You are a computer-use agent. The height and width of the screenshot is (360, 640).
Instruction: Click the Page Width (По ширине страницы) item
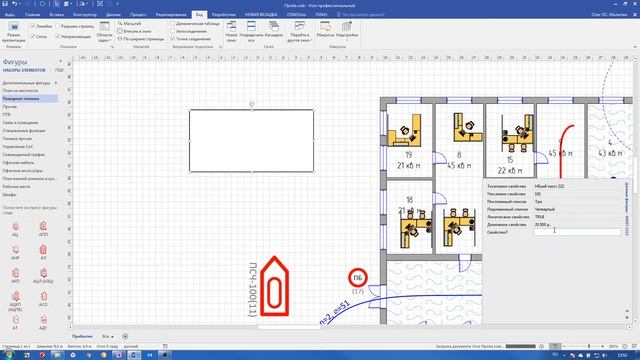tap(141, 39)
